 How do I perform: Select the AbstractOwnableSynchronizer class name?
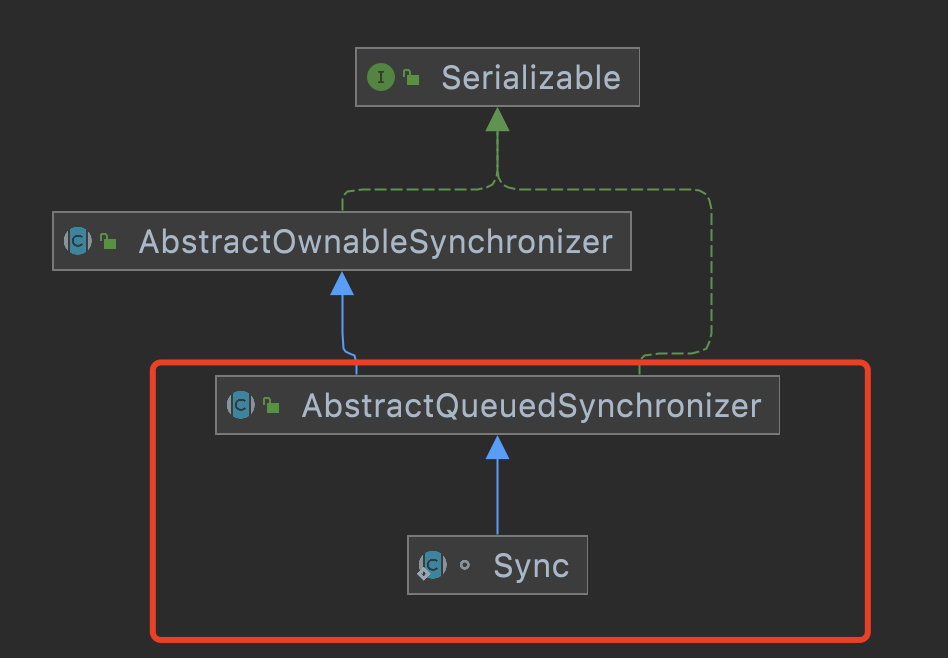point(375,241)
